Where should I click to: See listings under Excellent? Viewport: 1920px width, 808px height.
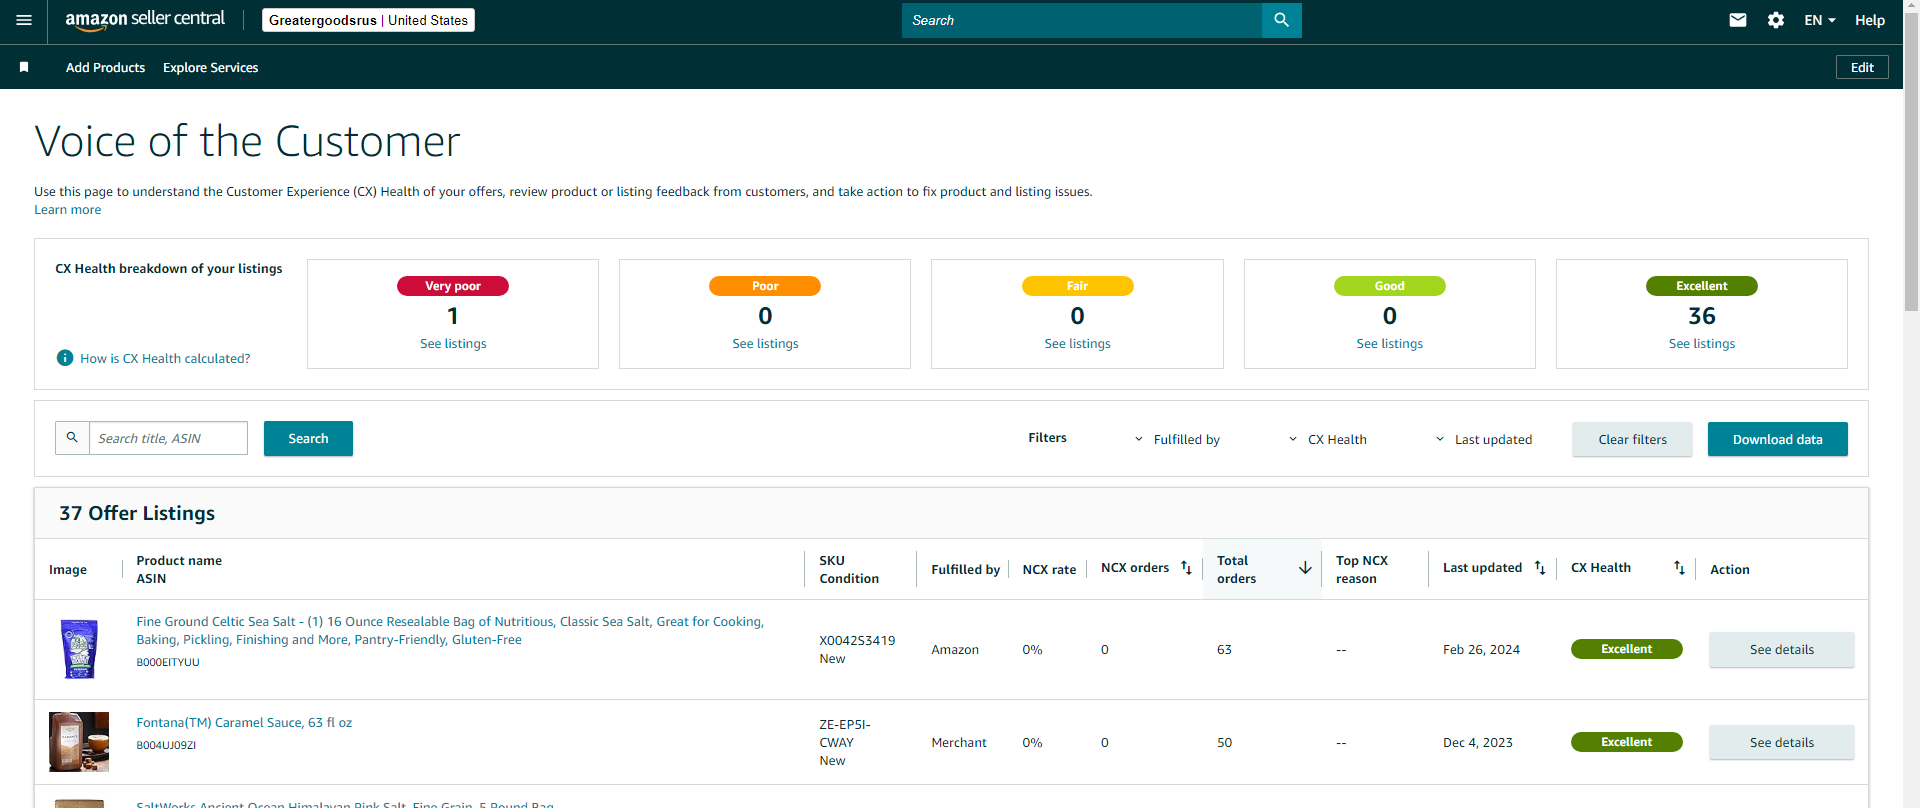tap(1701, 343)
